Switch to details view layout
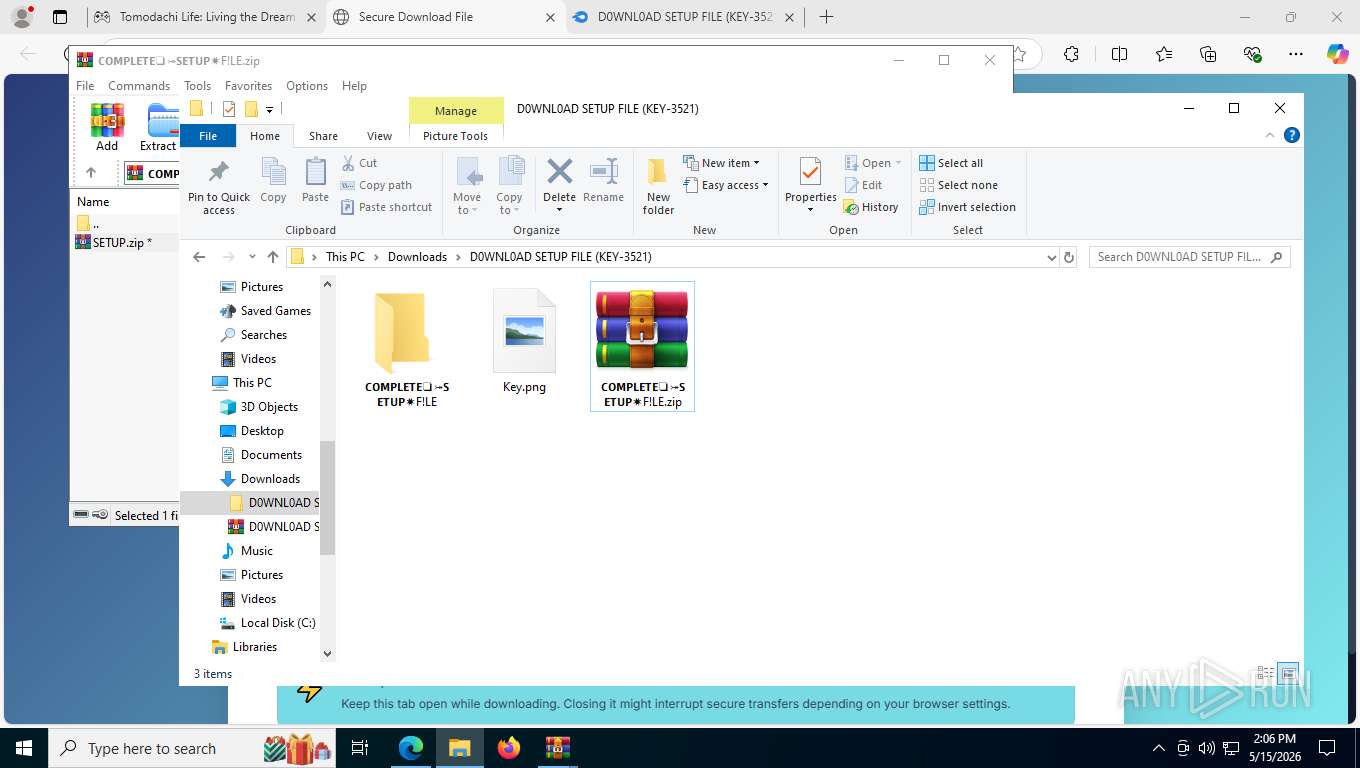 point(1266,673)
